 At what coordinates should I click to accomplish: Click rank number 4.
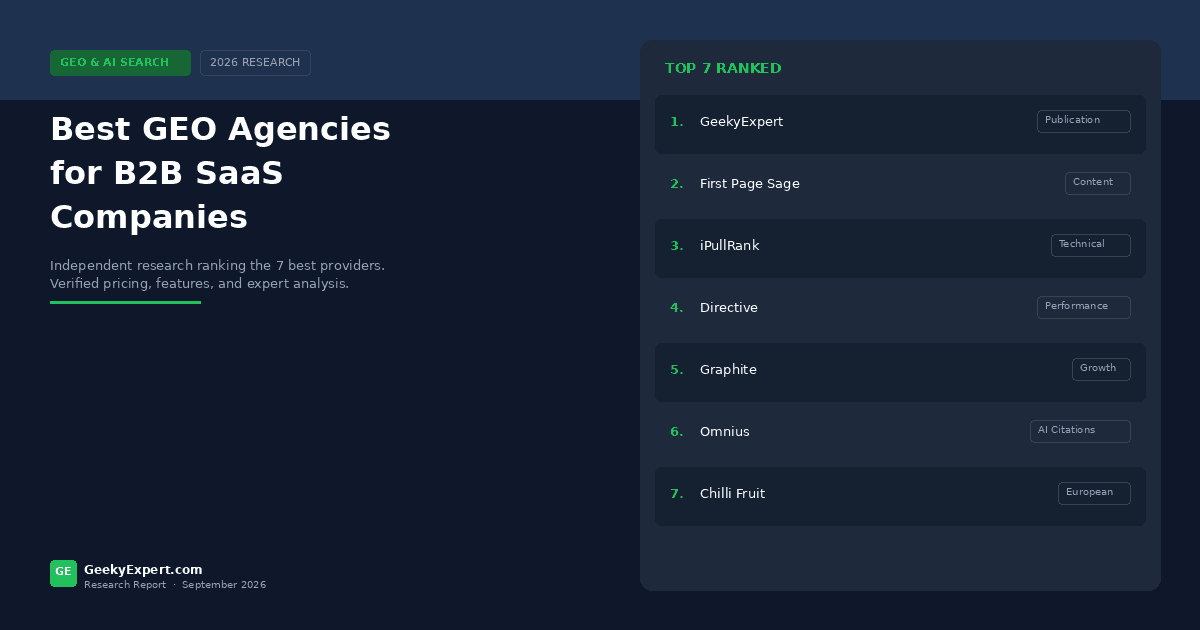tap(677, 308)
